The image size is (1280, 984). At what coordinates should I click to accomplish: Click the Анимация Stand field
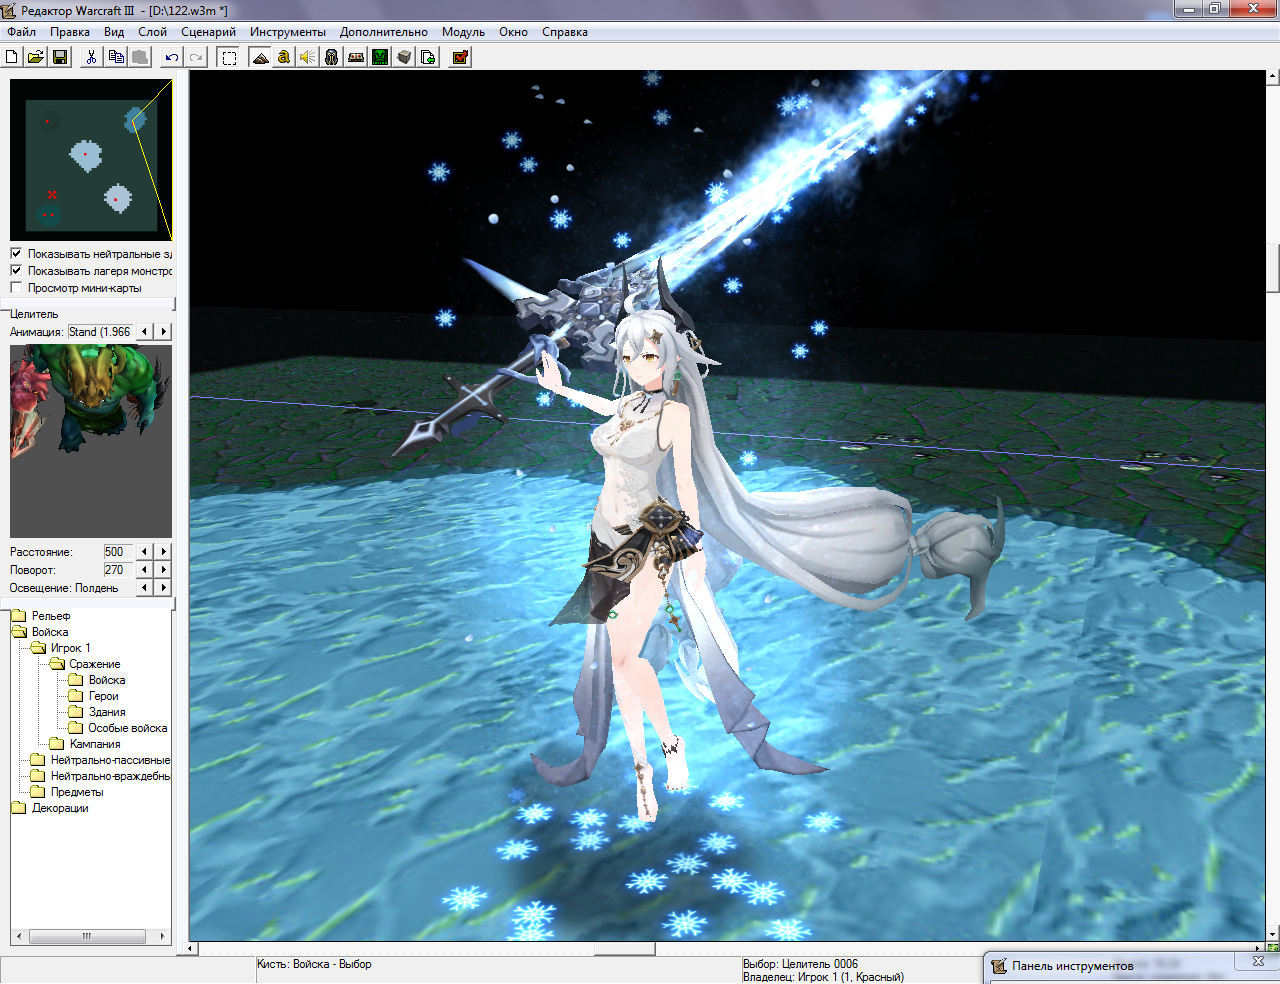[x=100, y=332]
